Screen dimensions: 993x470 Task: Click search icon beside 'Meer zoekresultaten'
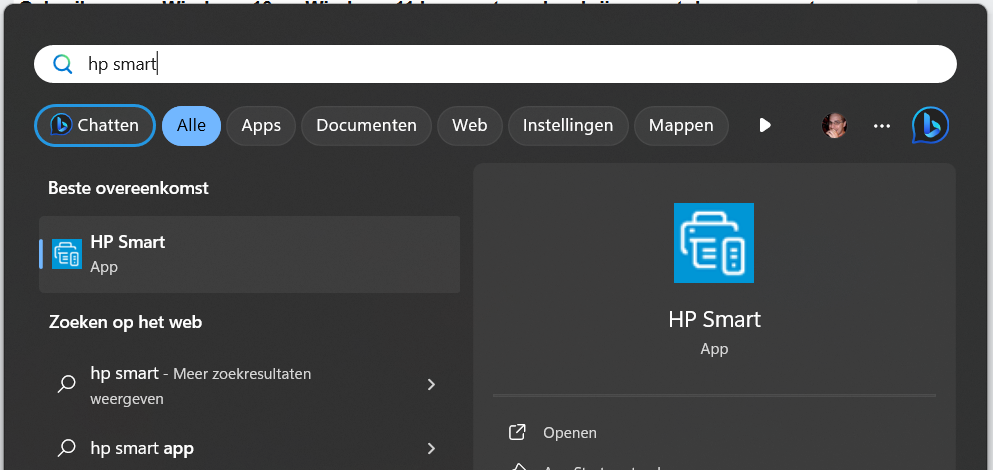(x=66, y=384)
